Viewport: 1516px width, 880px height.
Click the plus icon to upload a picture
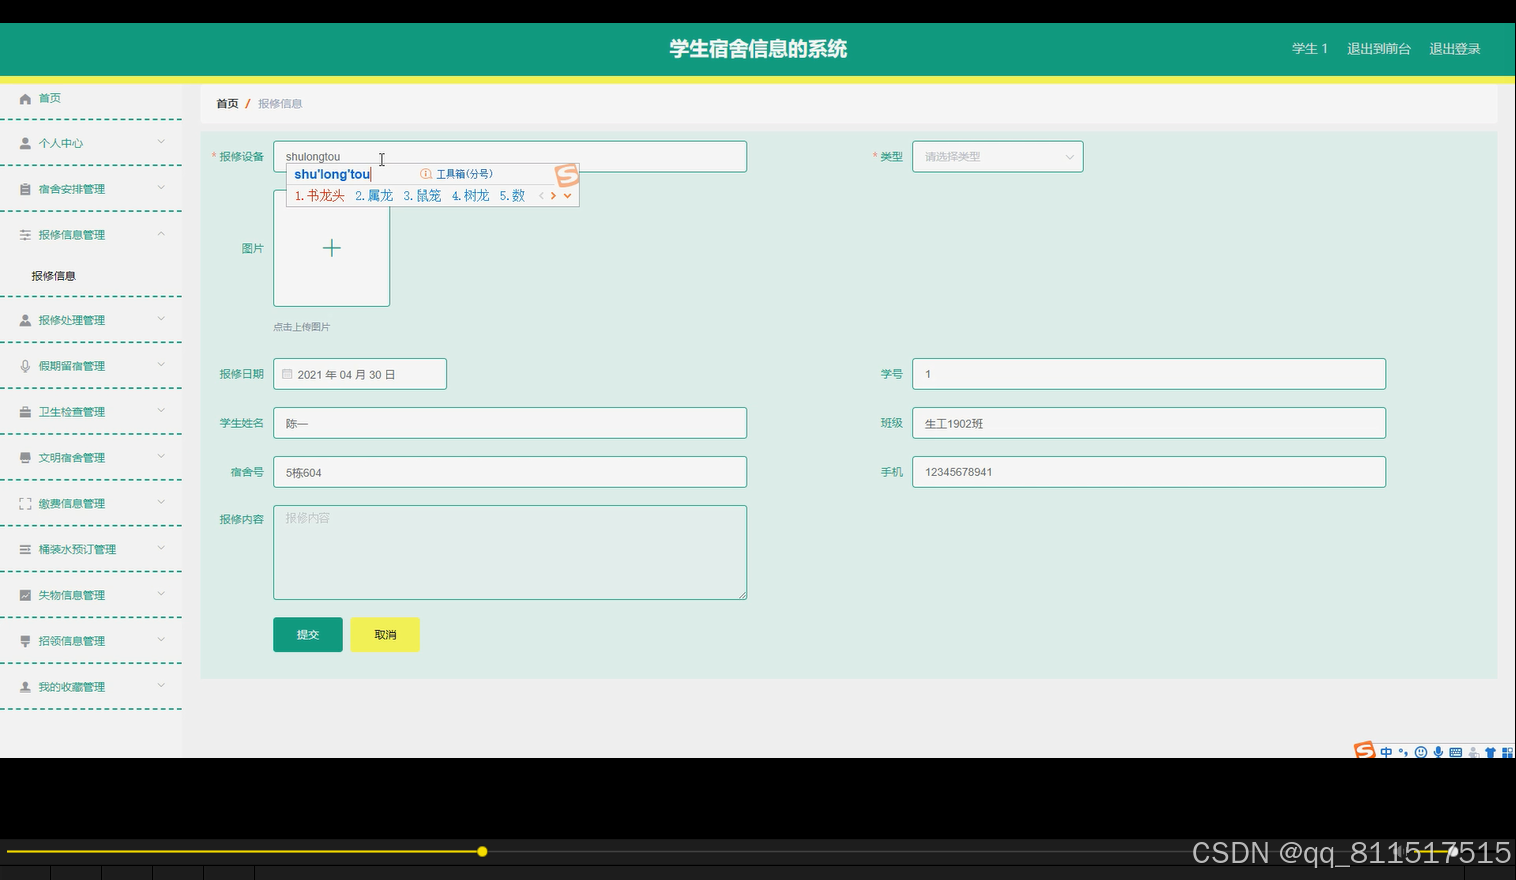tap(332, 248)
